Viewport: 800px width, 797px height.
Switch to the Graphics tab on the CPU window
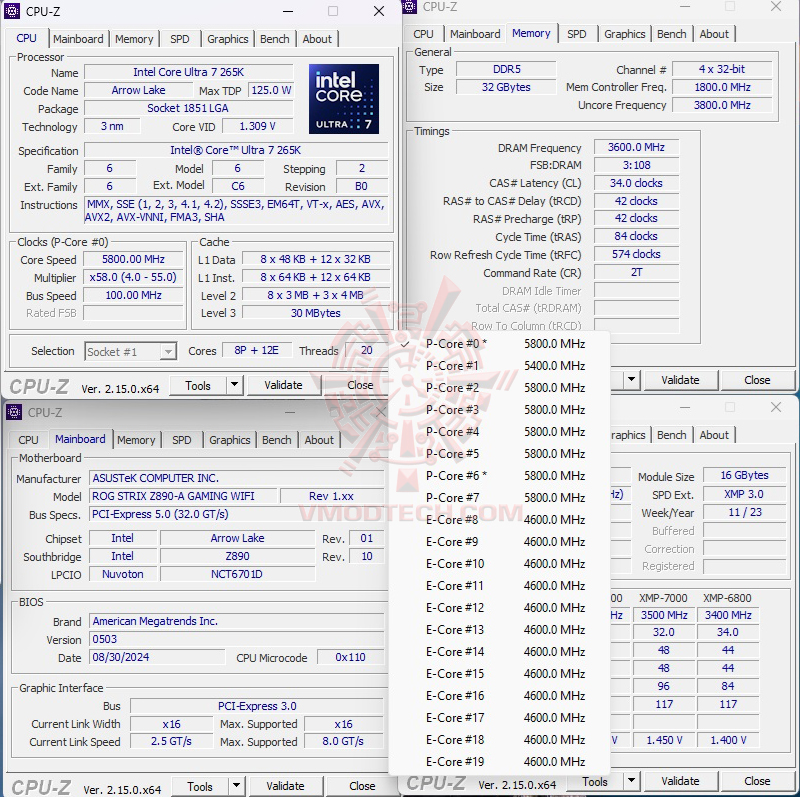[x=227, y=39]
